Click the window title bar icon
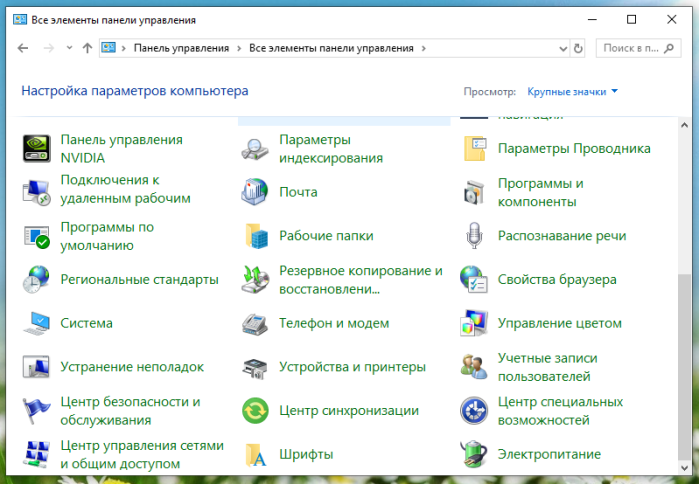 tap(20, 20)
